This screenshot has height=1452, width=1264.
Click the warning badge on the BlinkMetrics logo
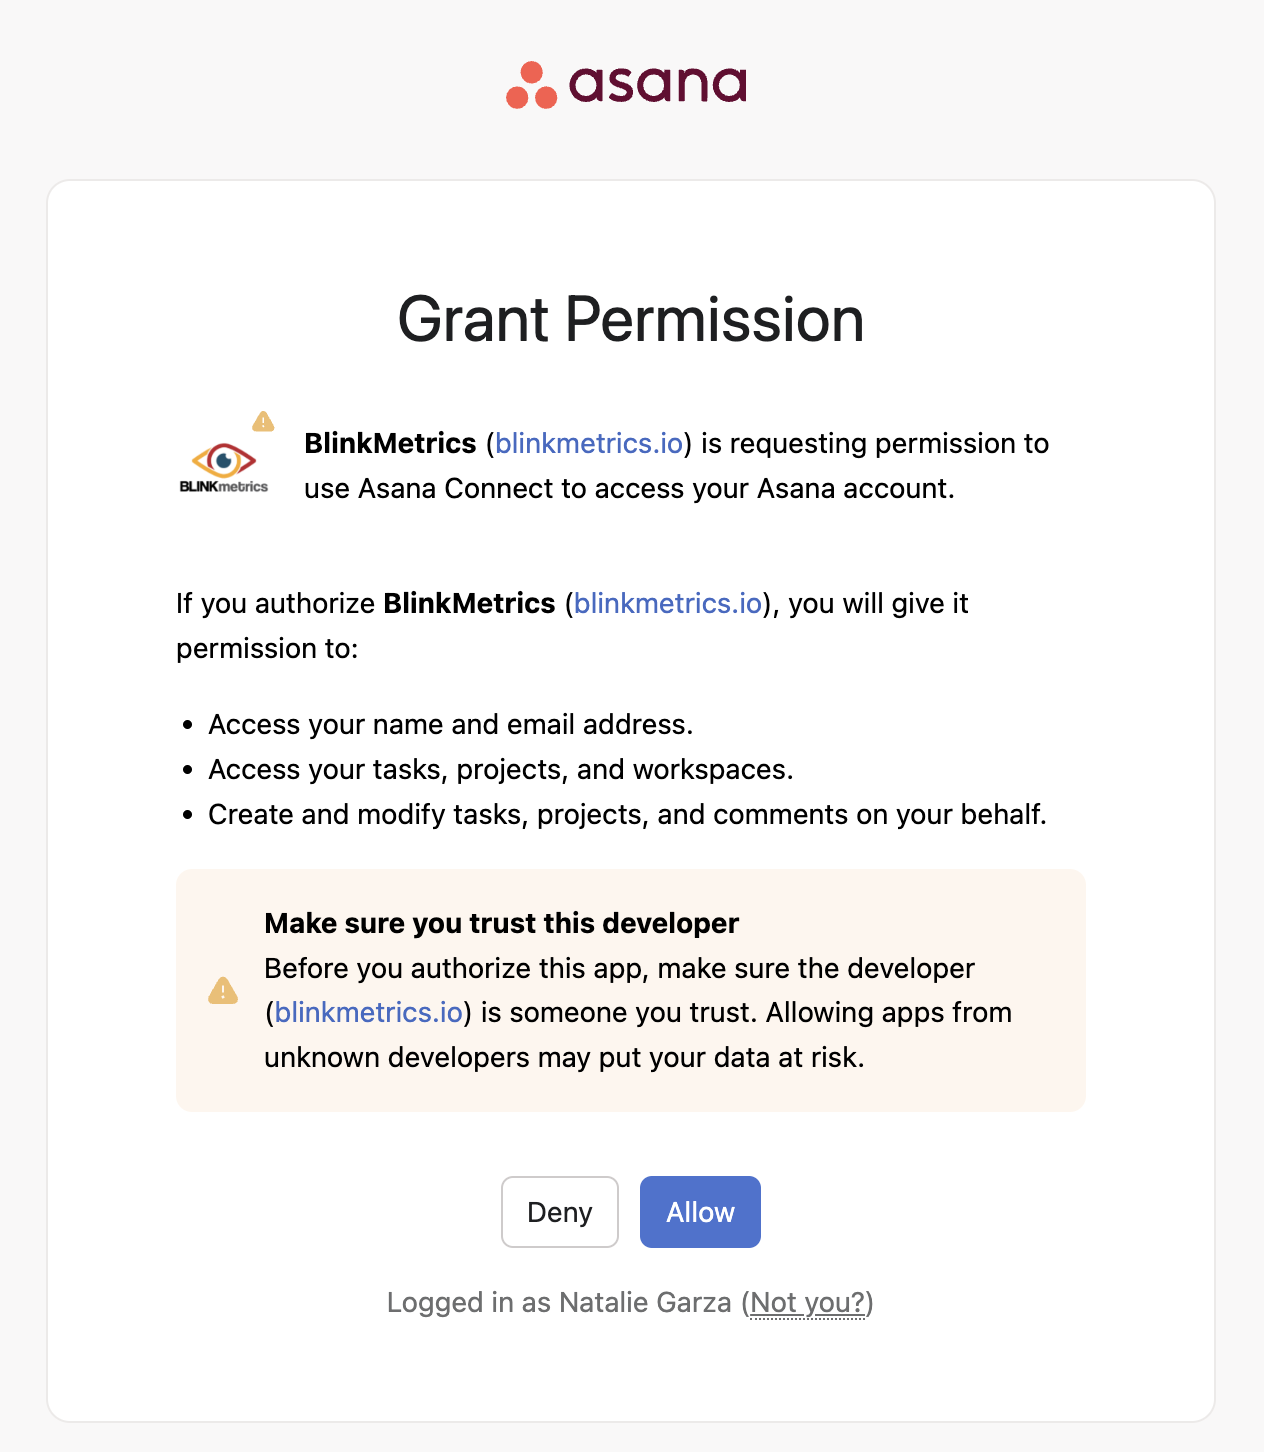[x=263, y=422]
